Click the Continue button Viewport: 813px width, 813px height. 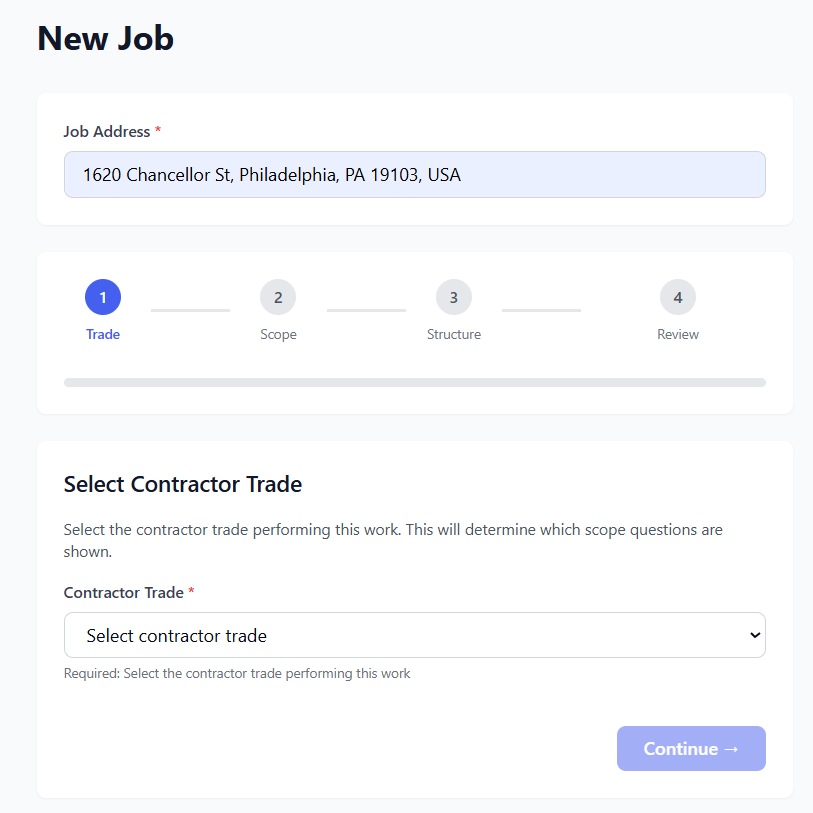(691, 748)
